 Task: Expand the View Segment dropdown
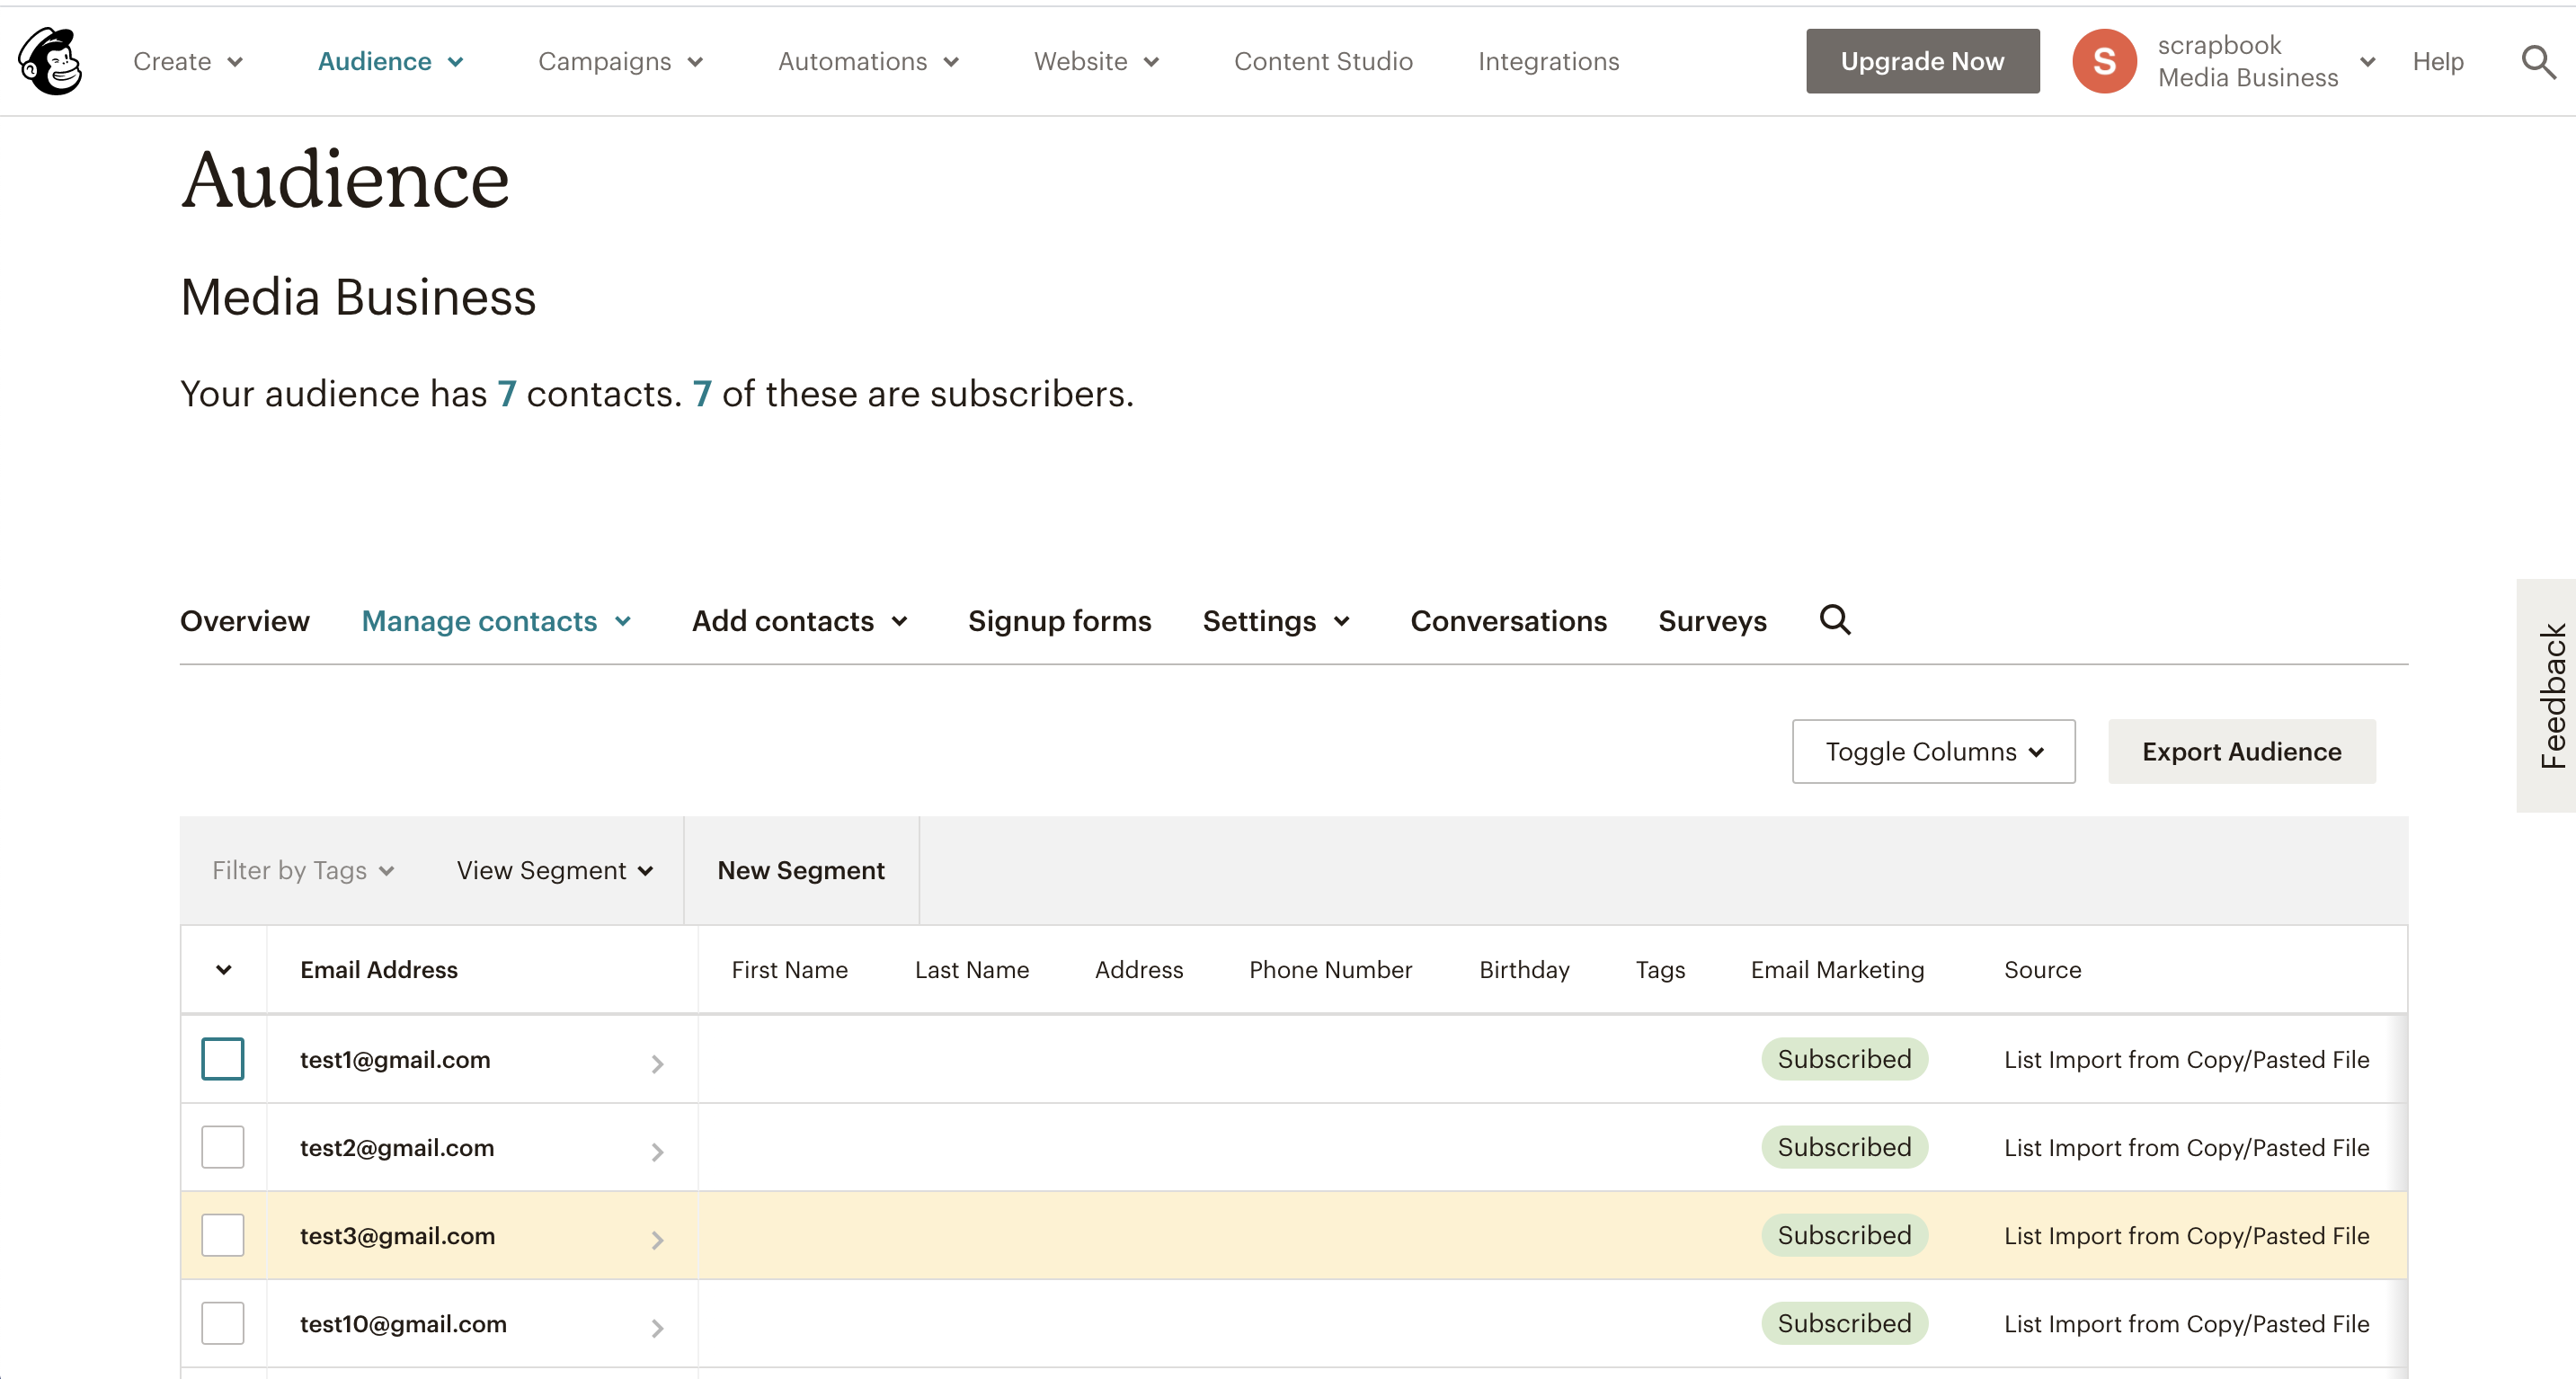[x=554, y=870]
